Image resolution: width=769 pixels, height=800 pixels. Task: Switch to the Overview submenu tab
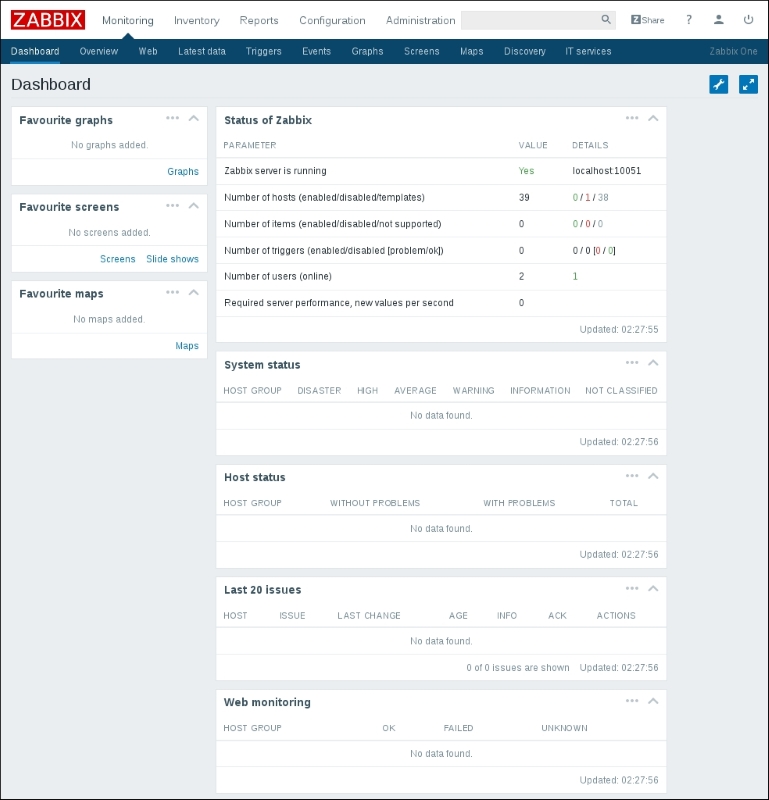point(98,51)
